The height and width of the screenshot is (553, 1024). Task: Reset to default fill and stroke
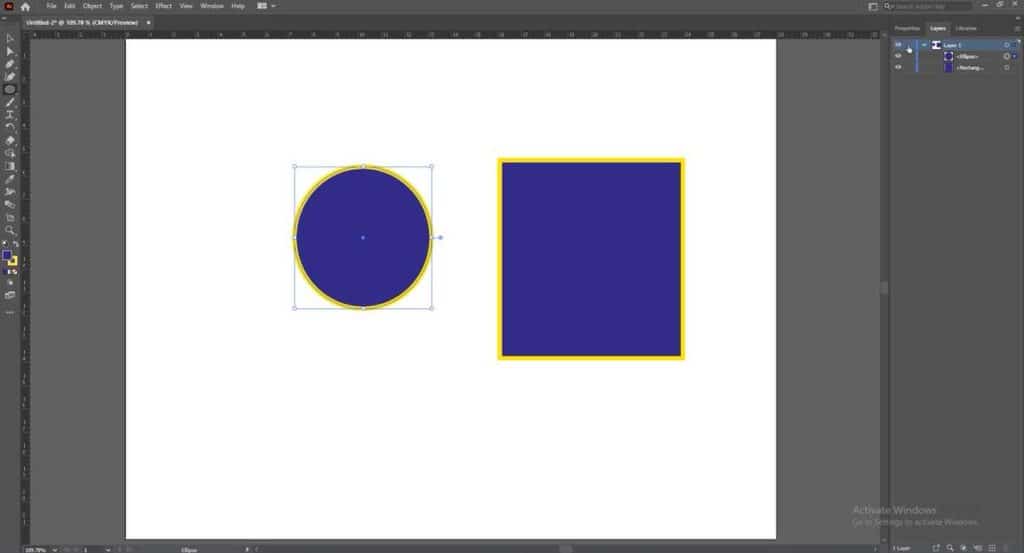click(x=5, y=243)
